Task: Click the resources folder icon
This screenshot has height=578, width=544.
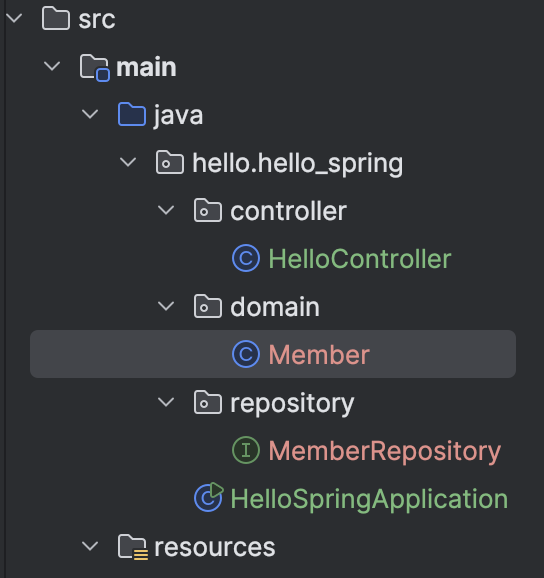Action: [133, 547]
